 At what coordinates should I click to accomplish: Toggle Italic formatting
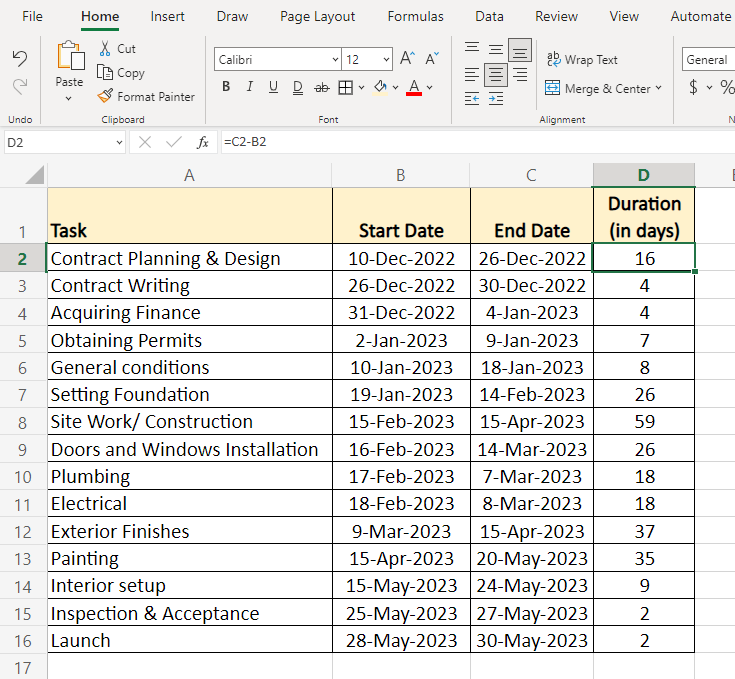[249, 88]
